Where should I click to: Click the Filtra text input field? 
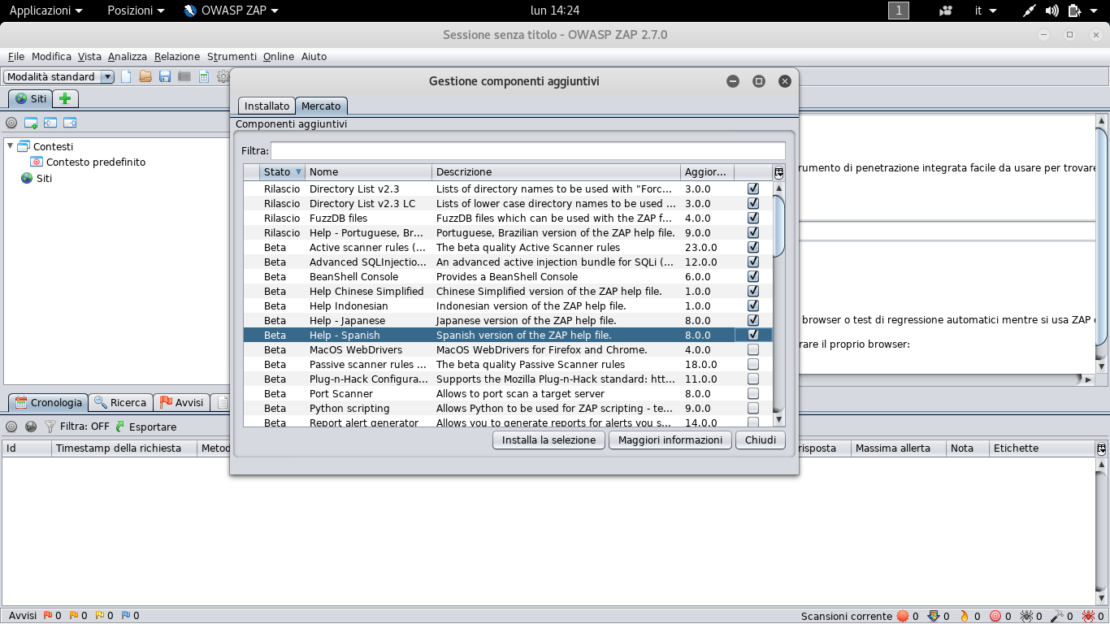pos(527,151)
